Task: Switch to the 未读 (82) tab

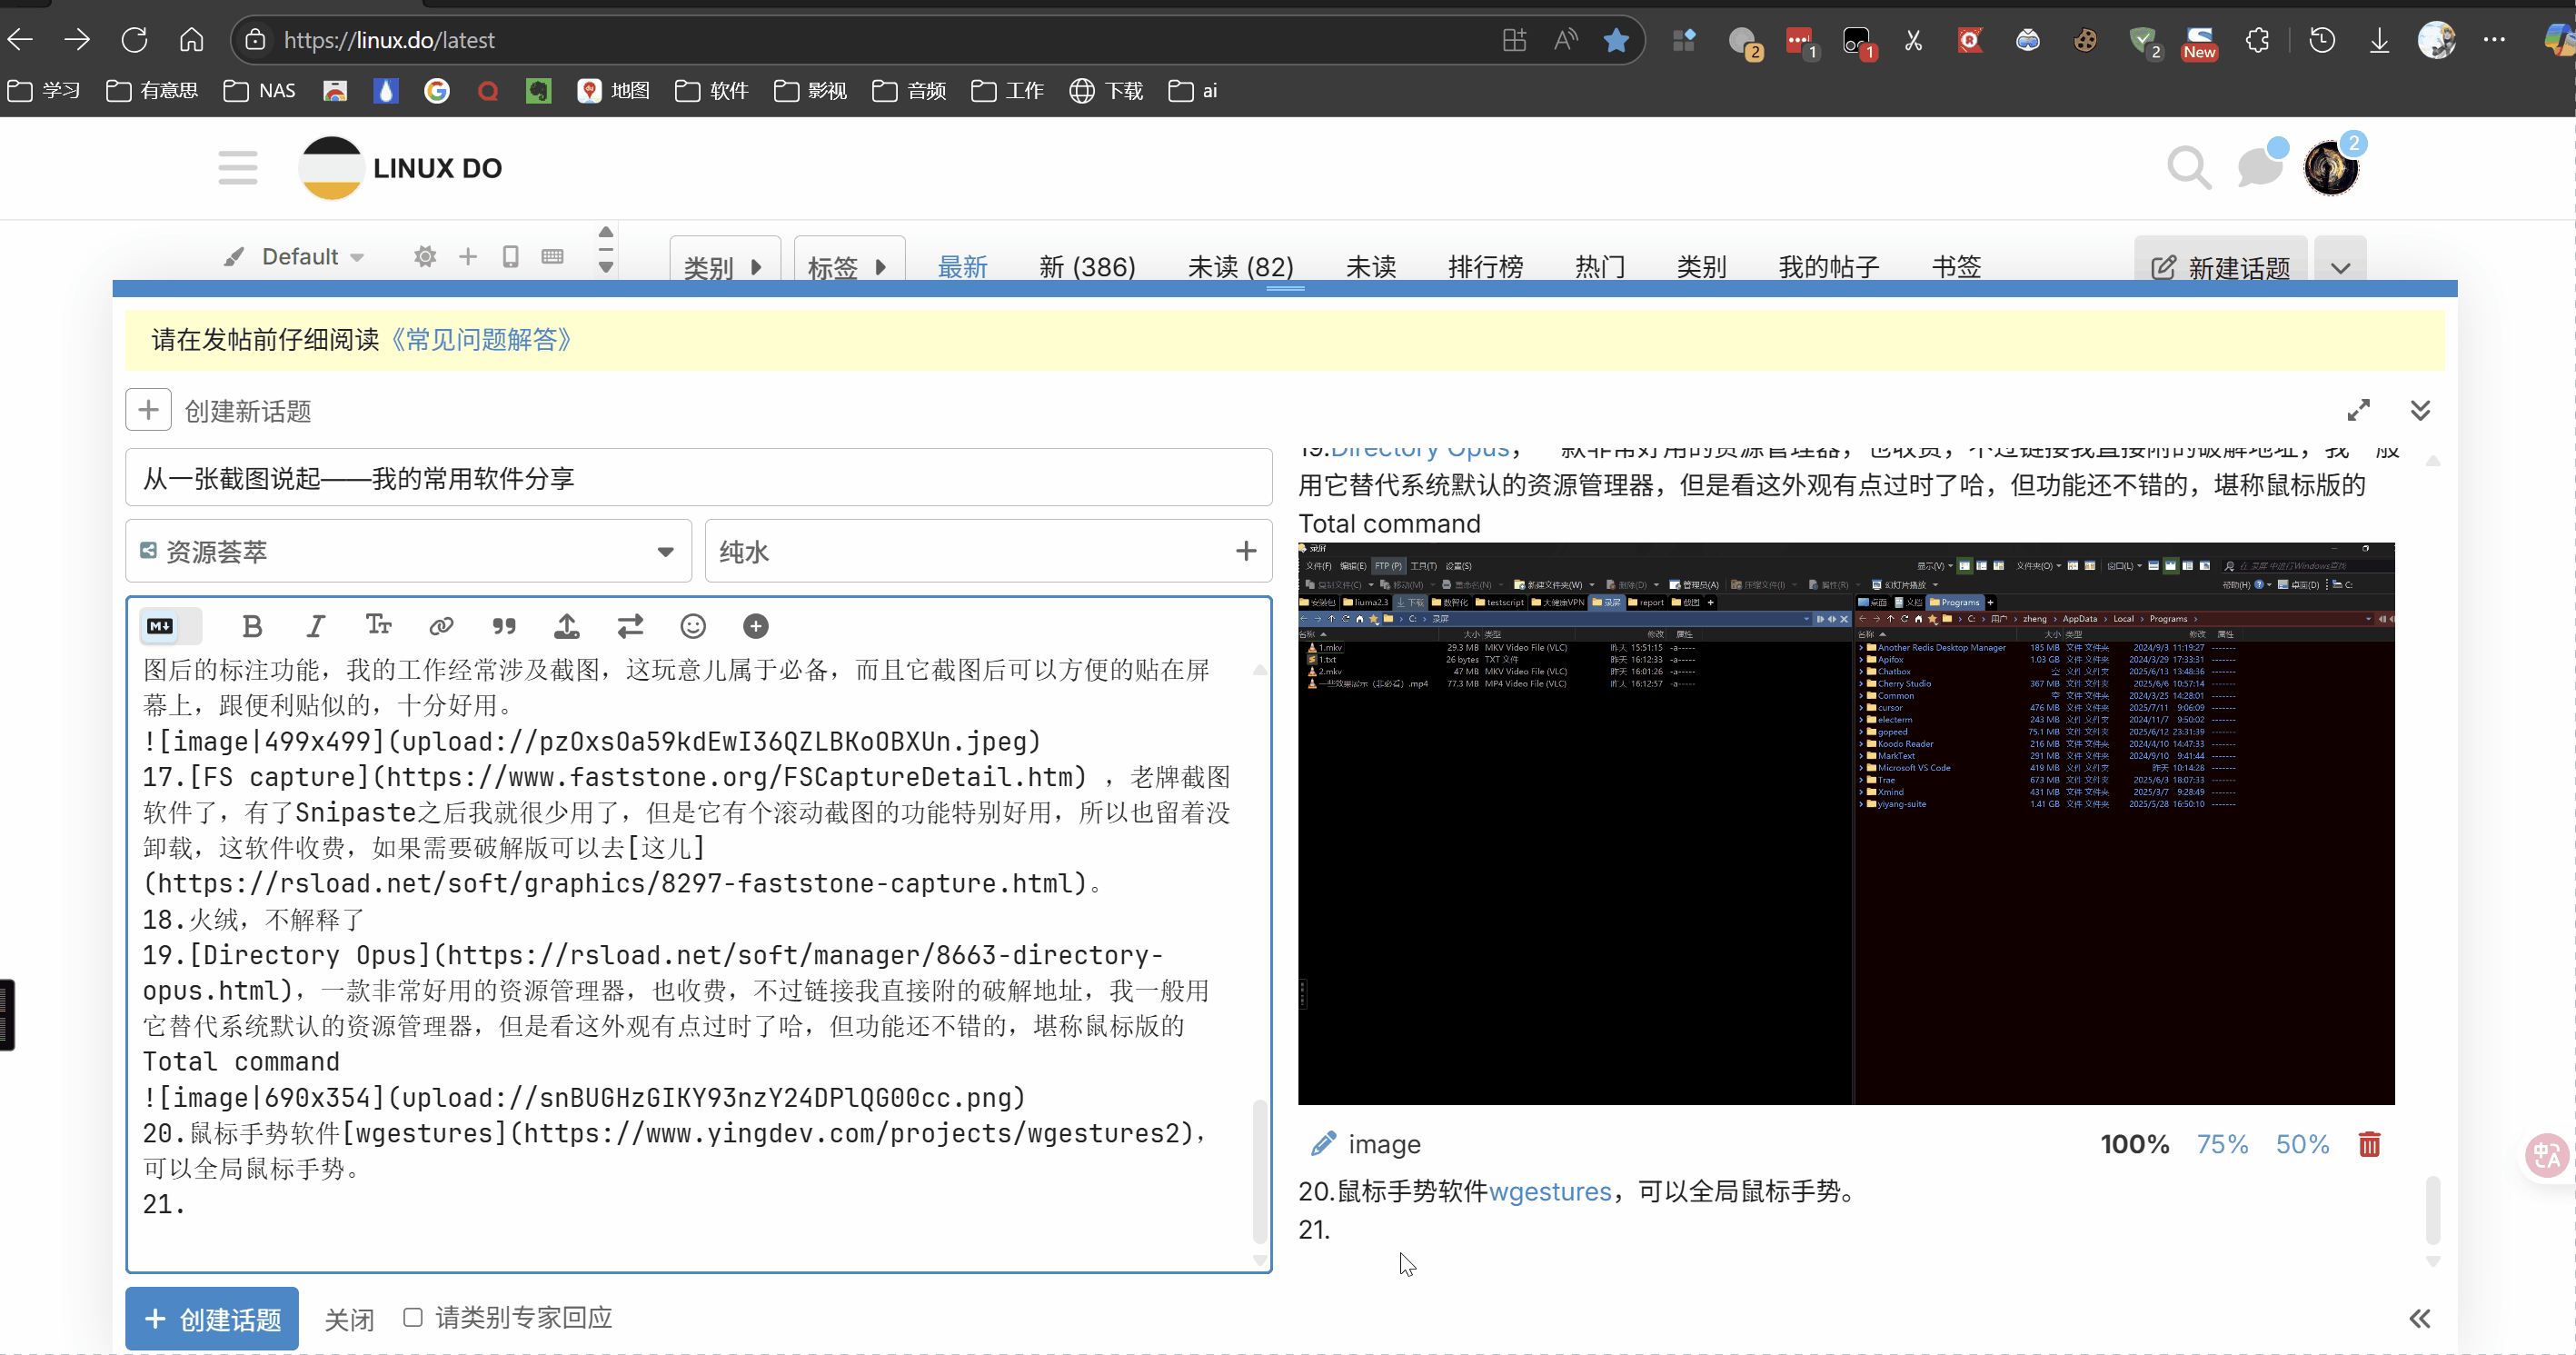Action: (x=1240, y=267)
